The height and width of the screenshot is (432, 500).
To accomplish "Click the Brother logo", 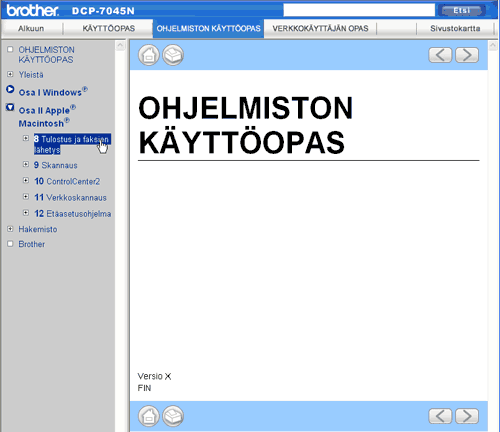I will [x=33, y=10].
